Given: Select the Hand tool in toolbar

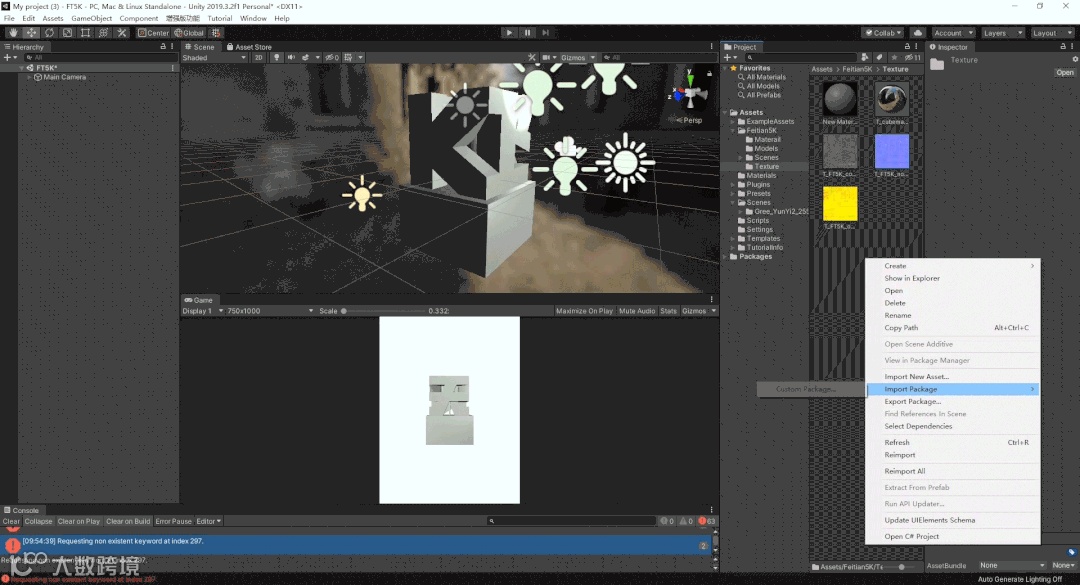Looking at the screenshot, I should click(13, 32).
